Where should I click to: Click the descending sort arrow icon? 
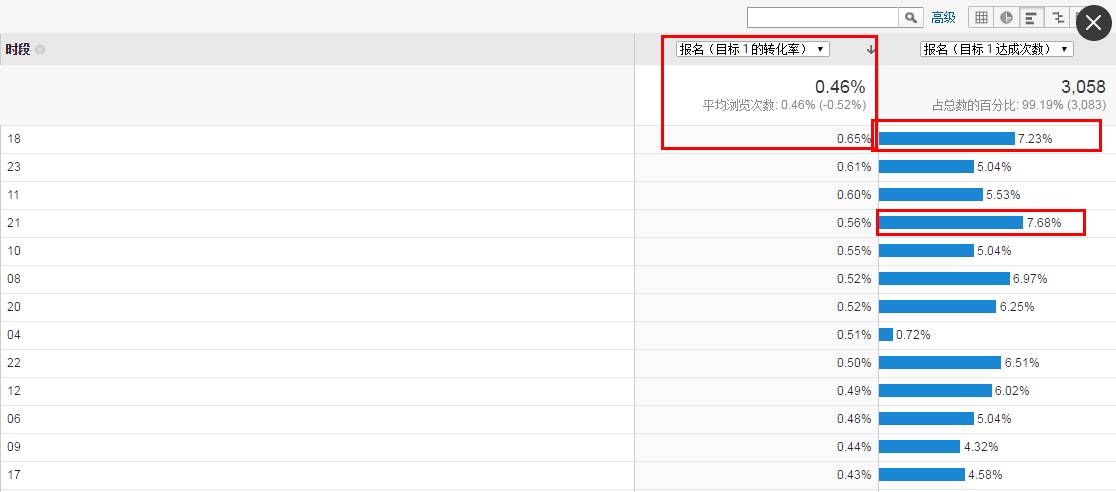[870, 50]
